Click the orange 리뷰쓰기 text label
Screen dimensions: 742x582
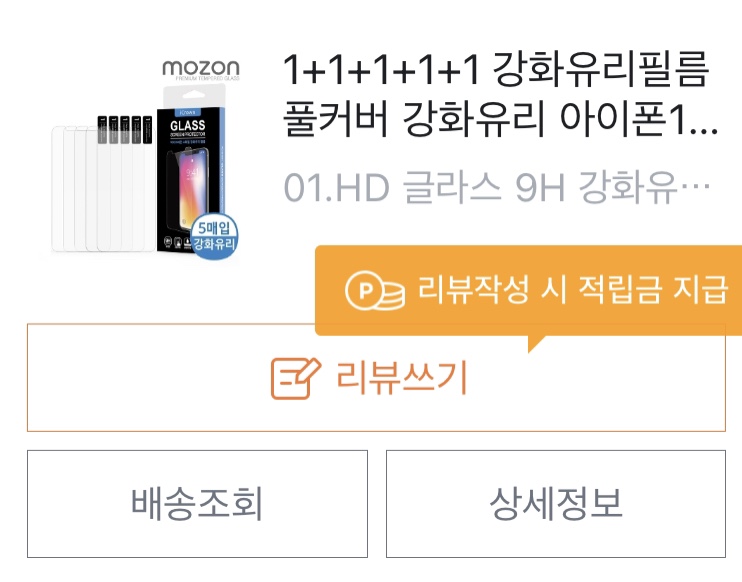401,378
